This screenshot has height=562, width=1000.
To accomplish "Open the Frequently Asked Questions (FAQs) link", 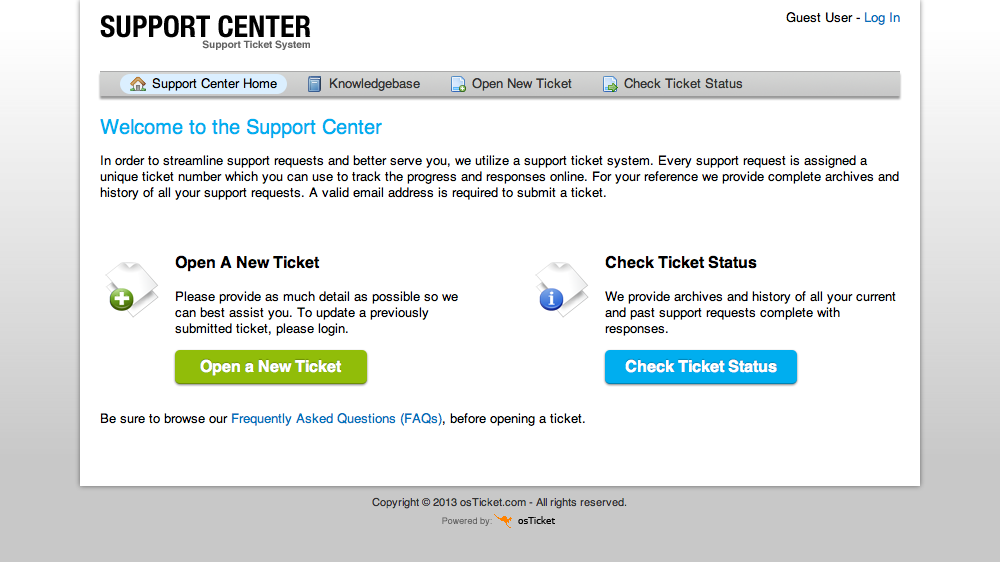I will tap(336, 418).
